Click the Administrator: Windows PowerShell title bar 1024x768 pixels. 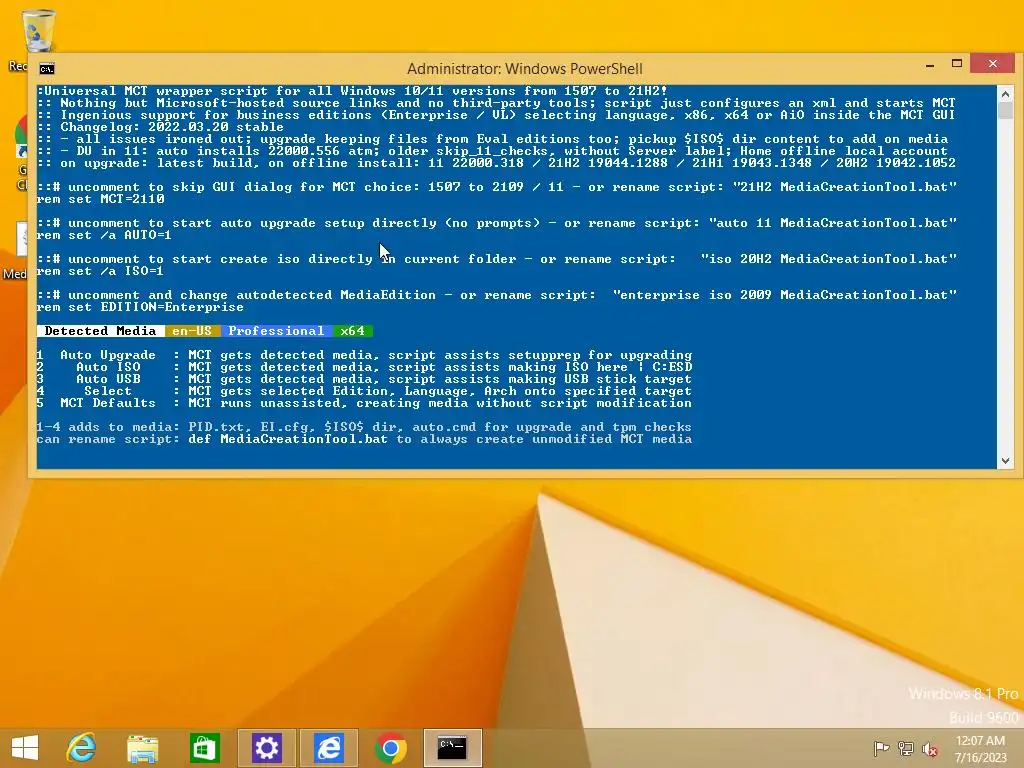tap(524, 69)
